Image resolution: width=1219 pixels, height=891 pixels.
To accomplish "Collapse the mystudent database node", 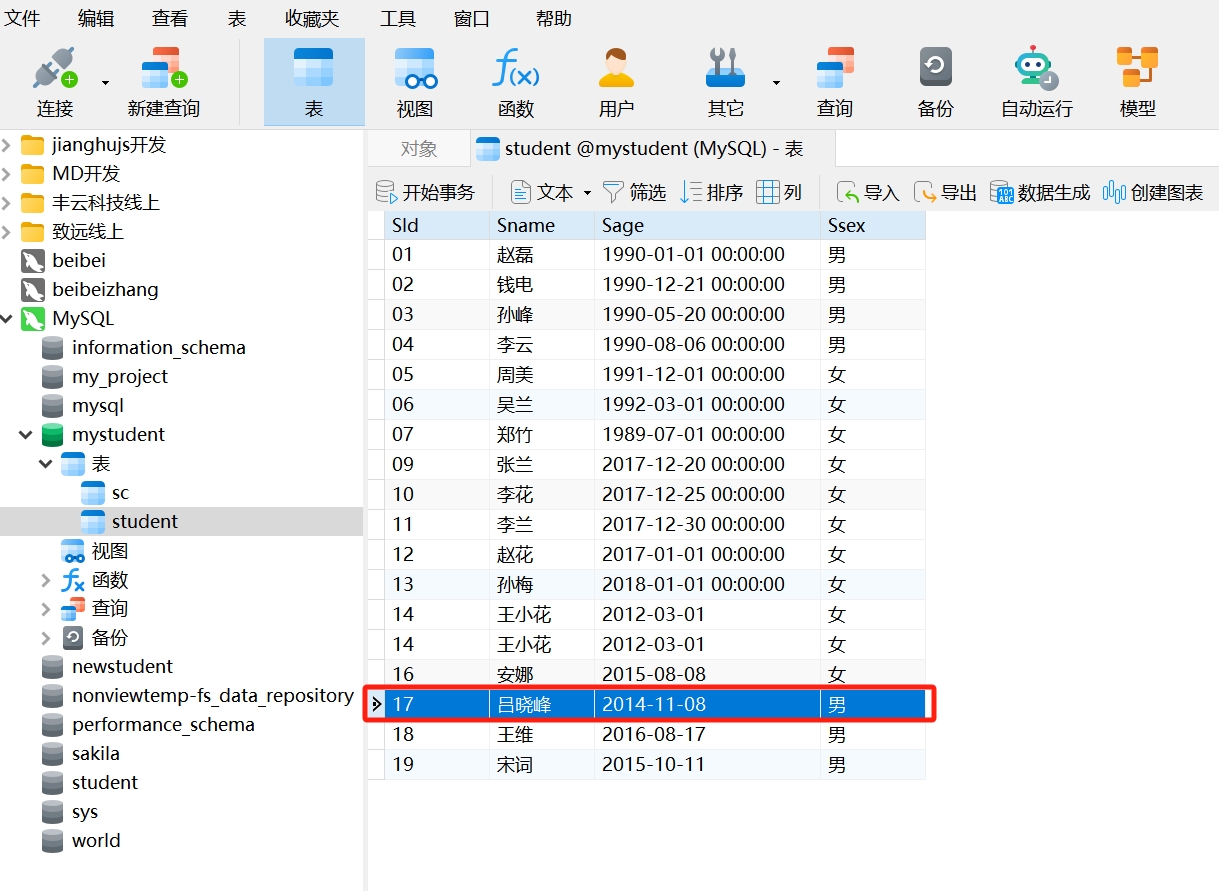I will coord(26,435).
